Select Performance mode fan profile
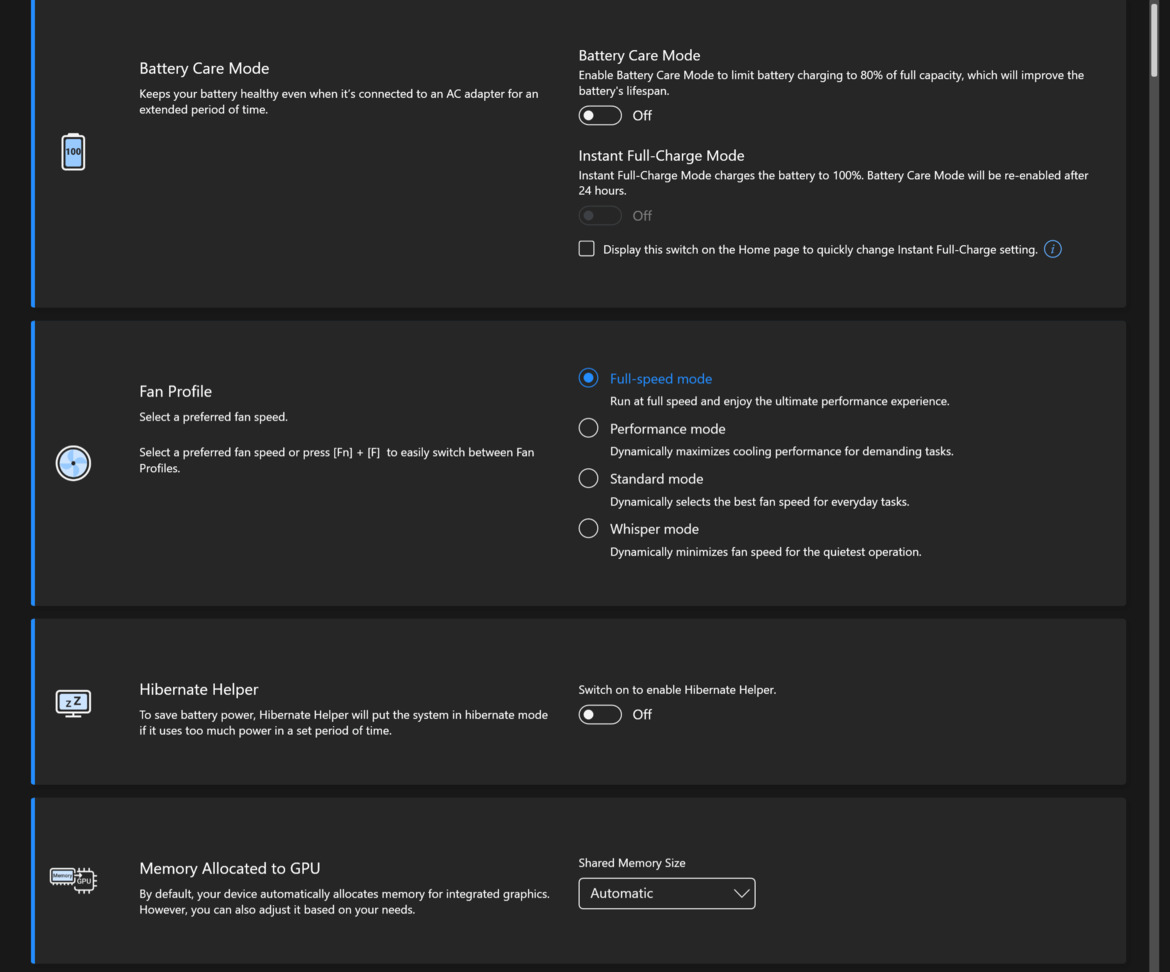The height and width of the screenshot is (972, 1170). [x=589, y=428]
